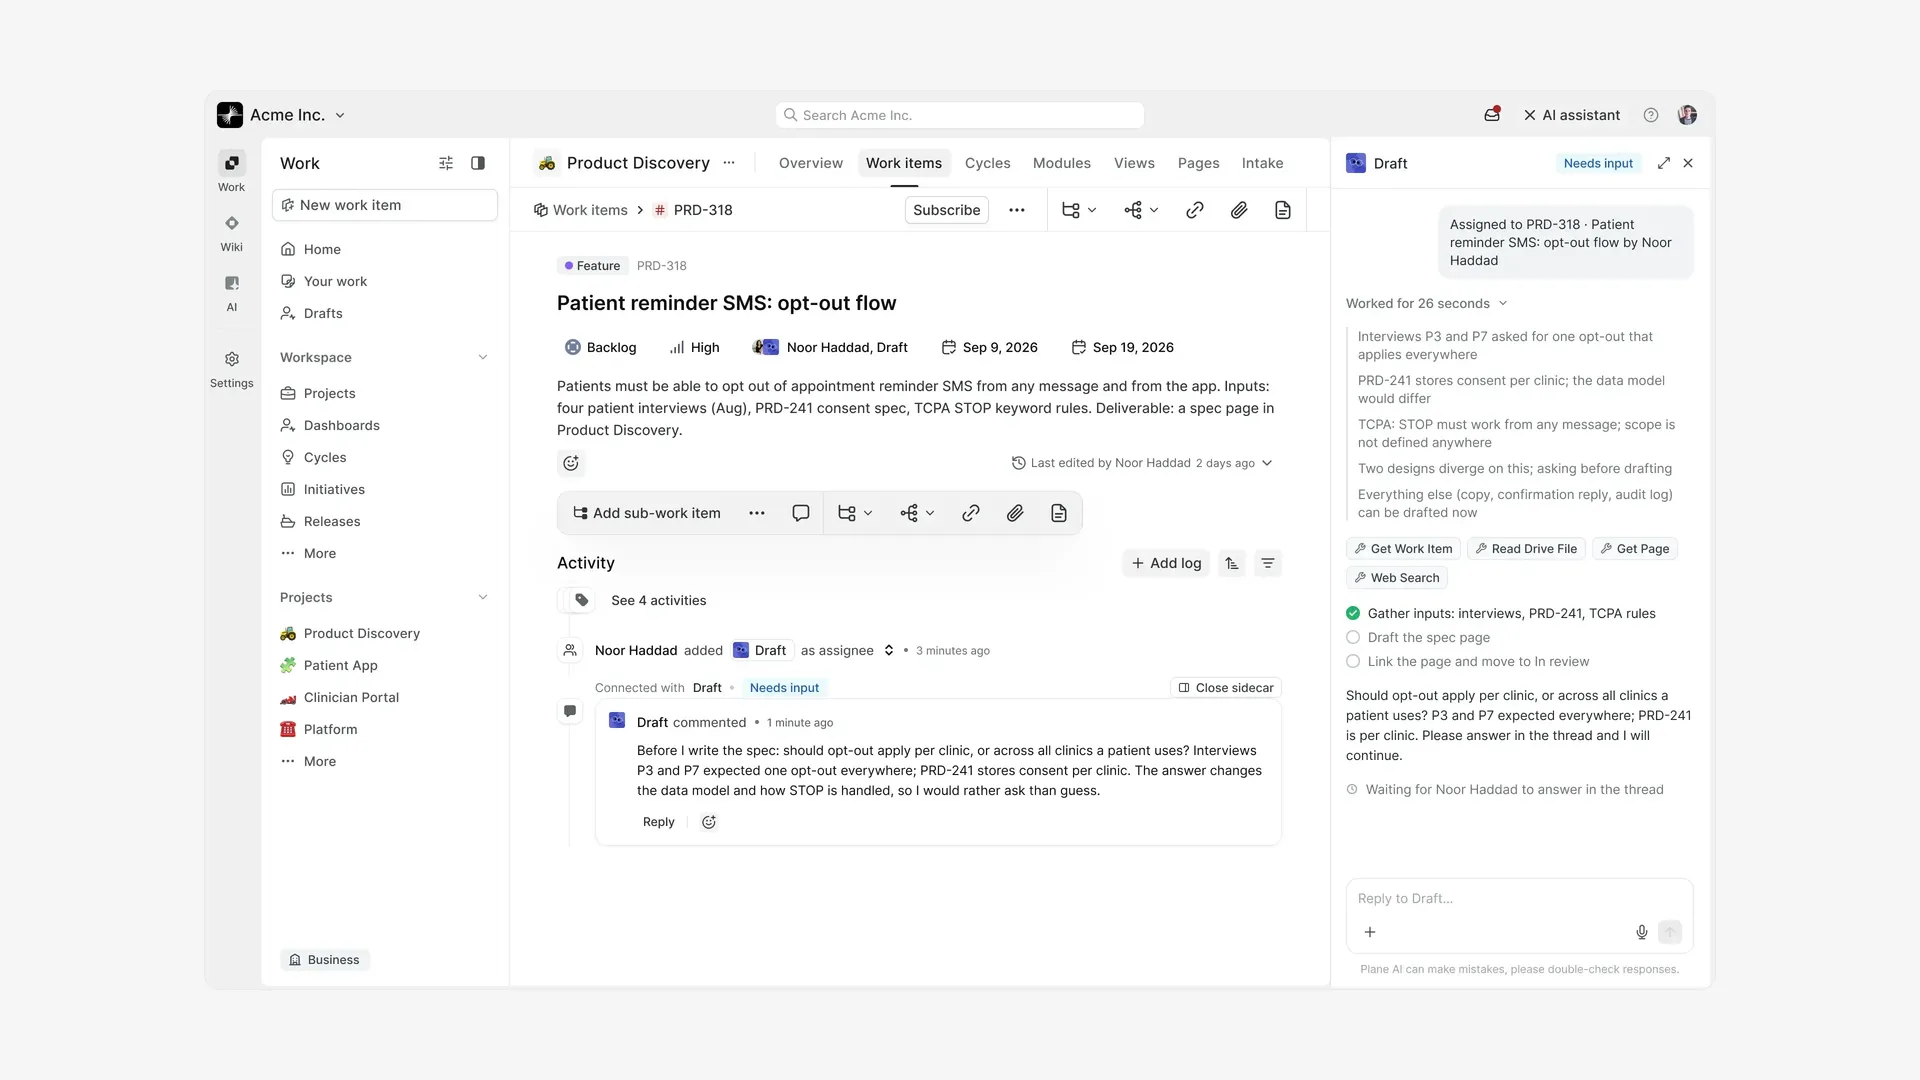Close sidecar toggle button
The height and width of the screenshot is (1080, 1920).
point(1226,688)
